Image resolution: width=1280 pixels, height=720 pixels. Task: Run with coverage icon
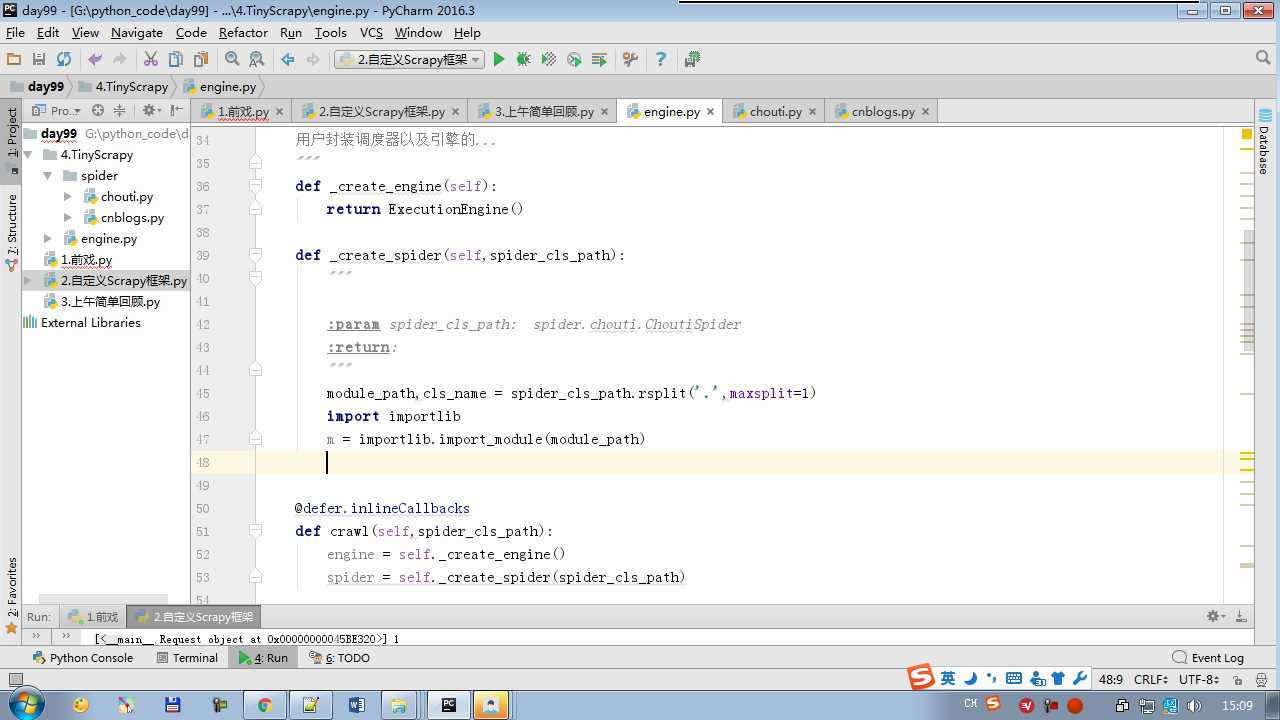pyautogui.click(x=548, y=60)
